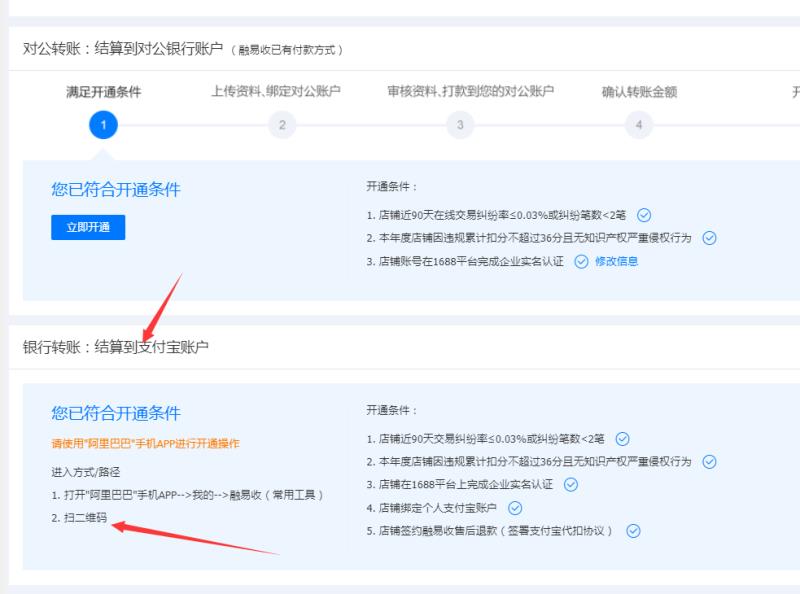
Task: Click check icon after 银行转账 36分 violation condition
Action: click(710, 462)
